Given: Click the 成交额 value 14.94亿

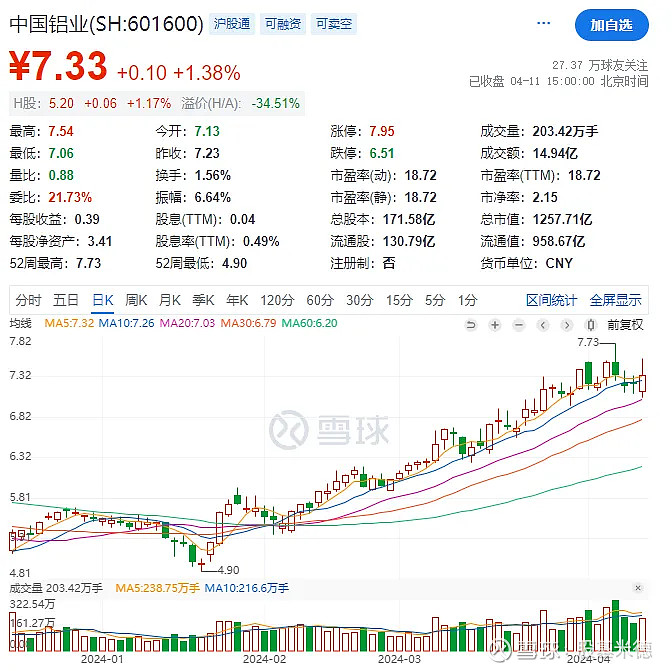Looking at the screenshot, I should pos(555,153).
